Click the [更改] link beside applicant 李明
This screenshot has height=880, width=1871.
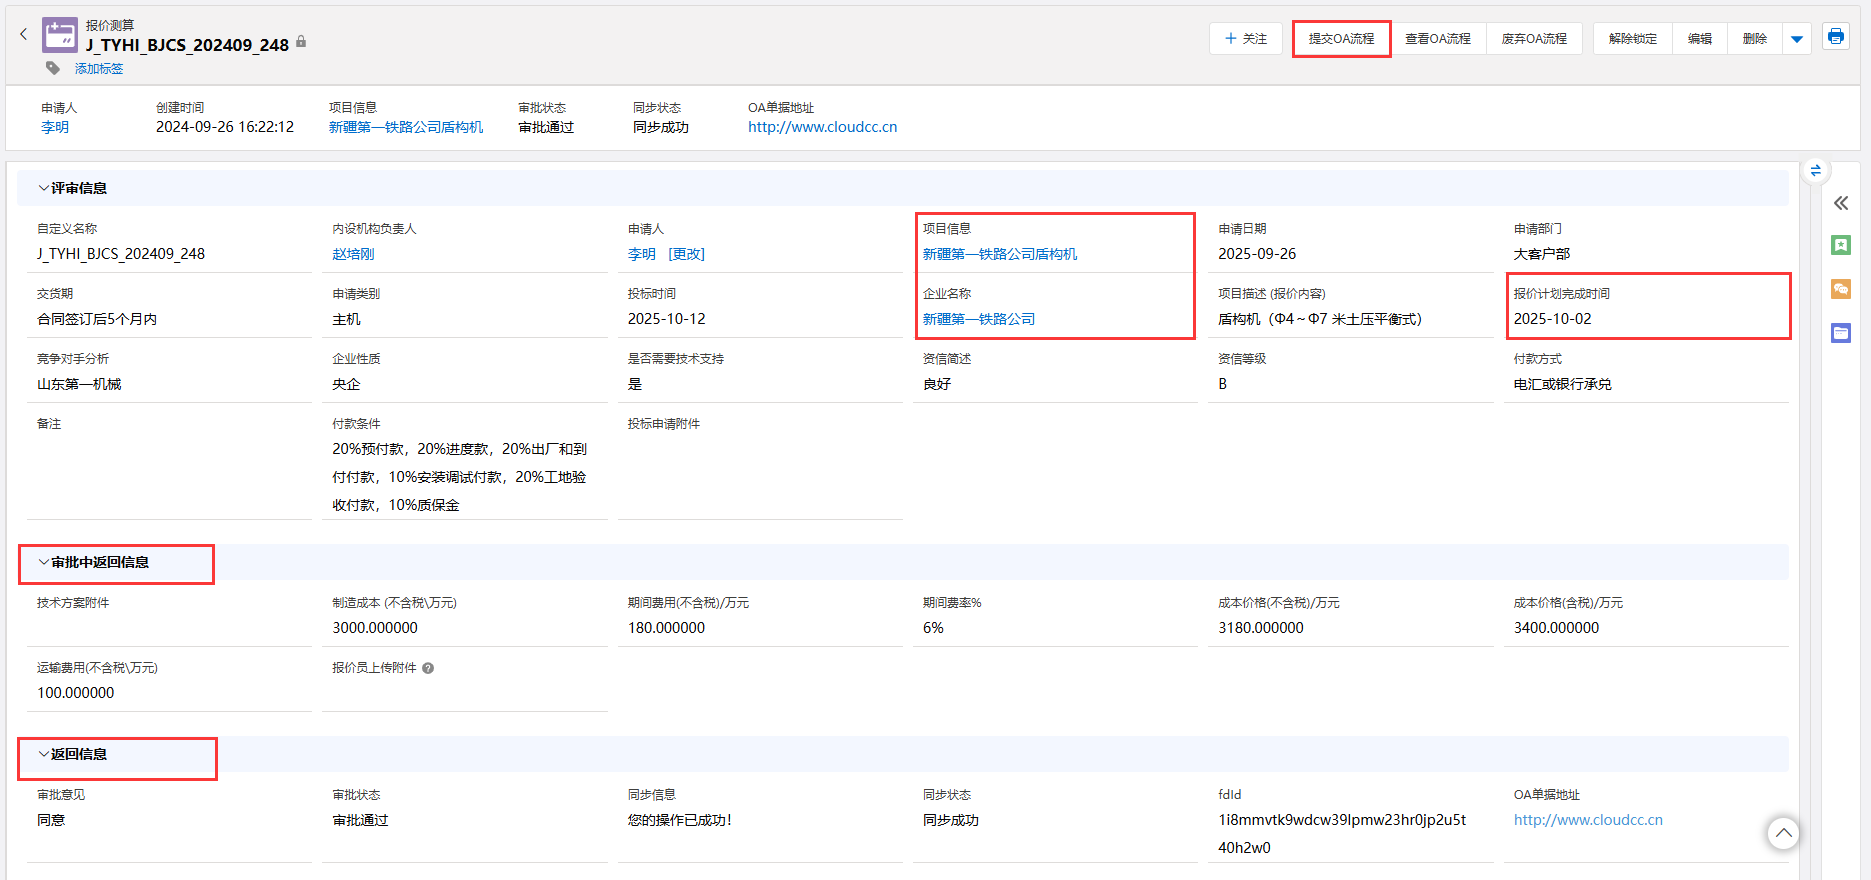686,254
